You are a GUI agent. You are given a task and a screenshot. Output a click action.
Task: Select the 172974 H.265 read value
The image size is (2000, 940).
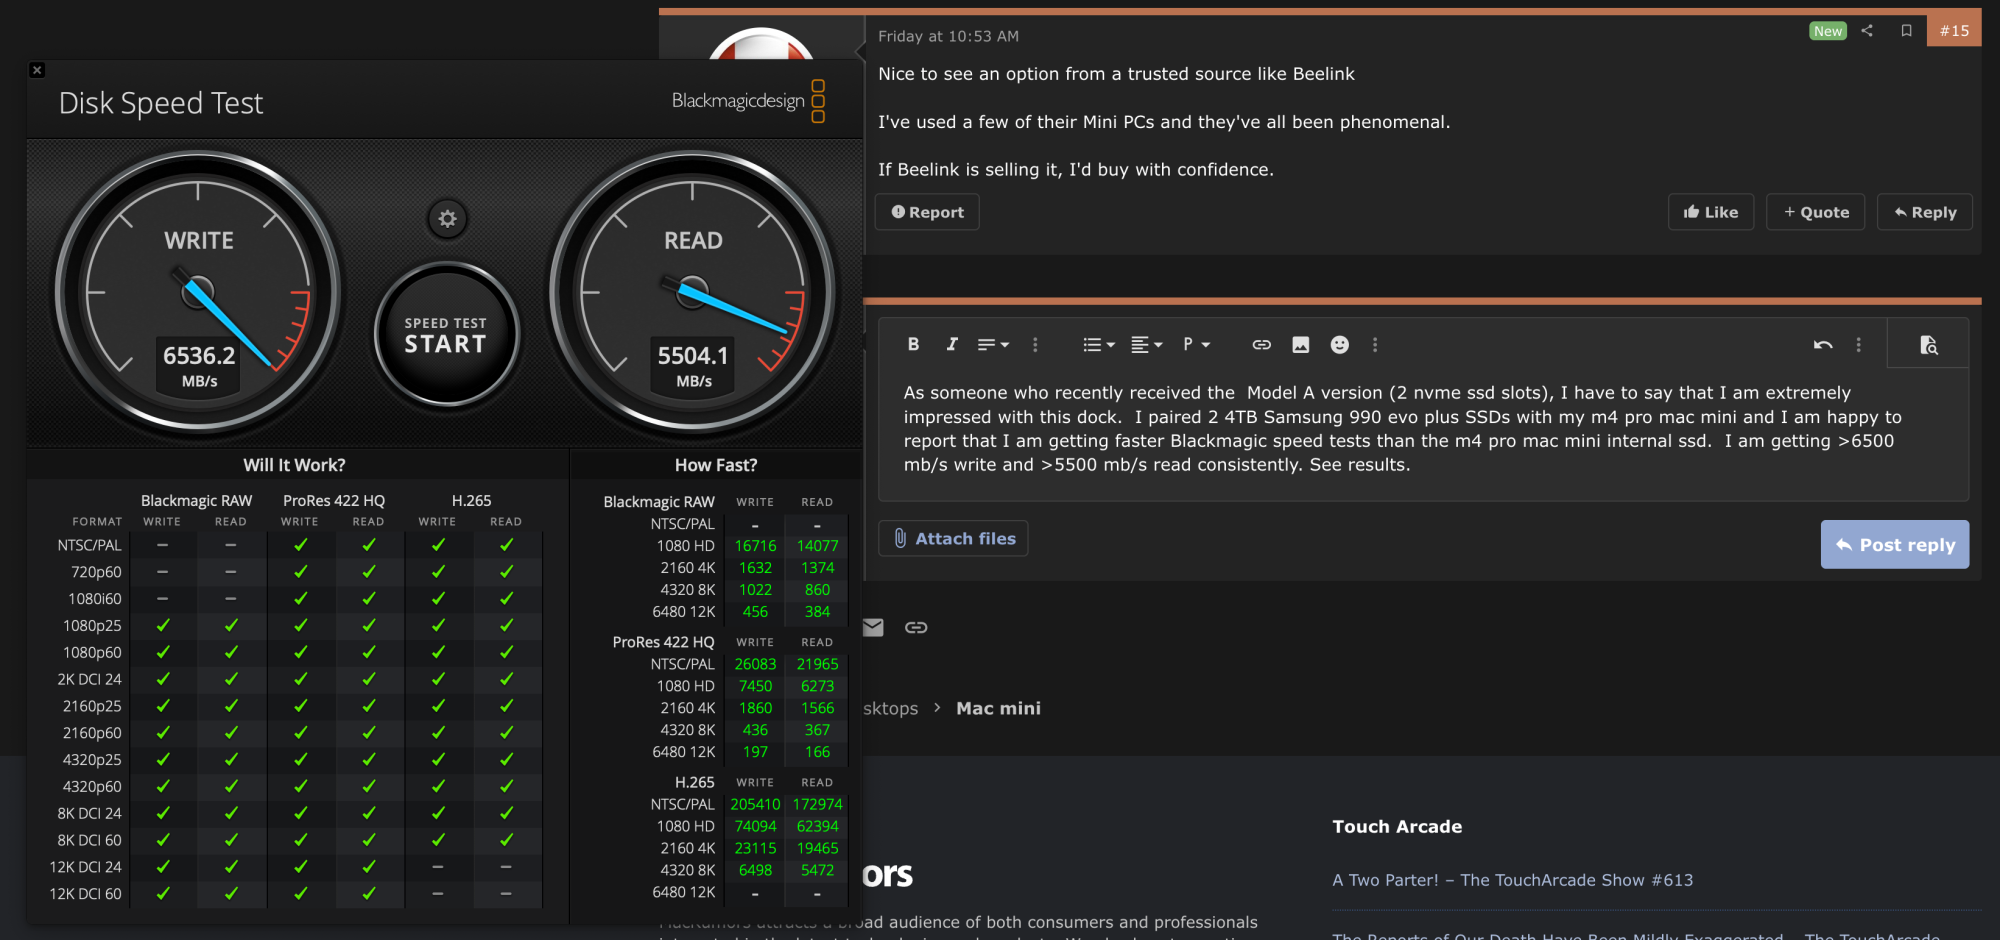click(x=817, y=804)
